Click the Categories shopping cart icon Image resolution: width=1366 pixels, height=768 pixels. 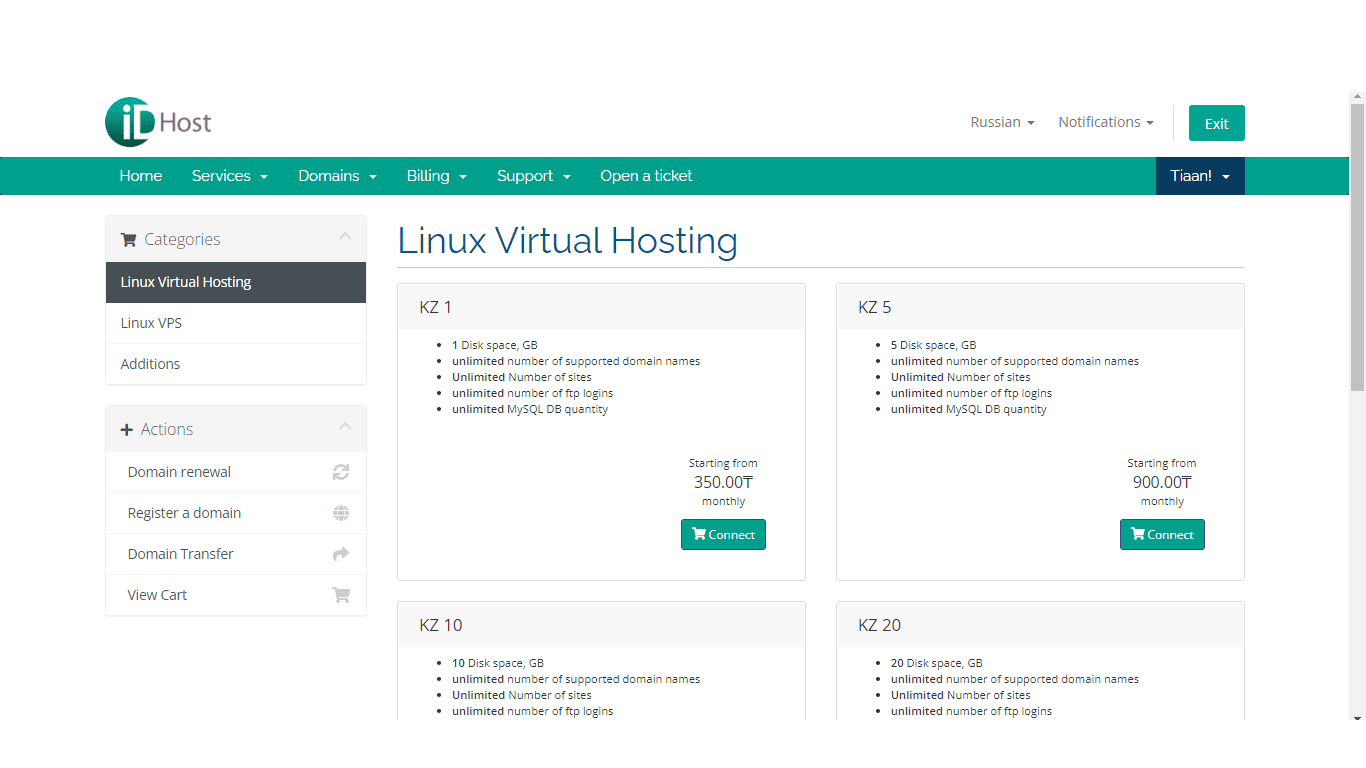[128, 239]
